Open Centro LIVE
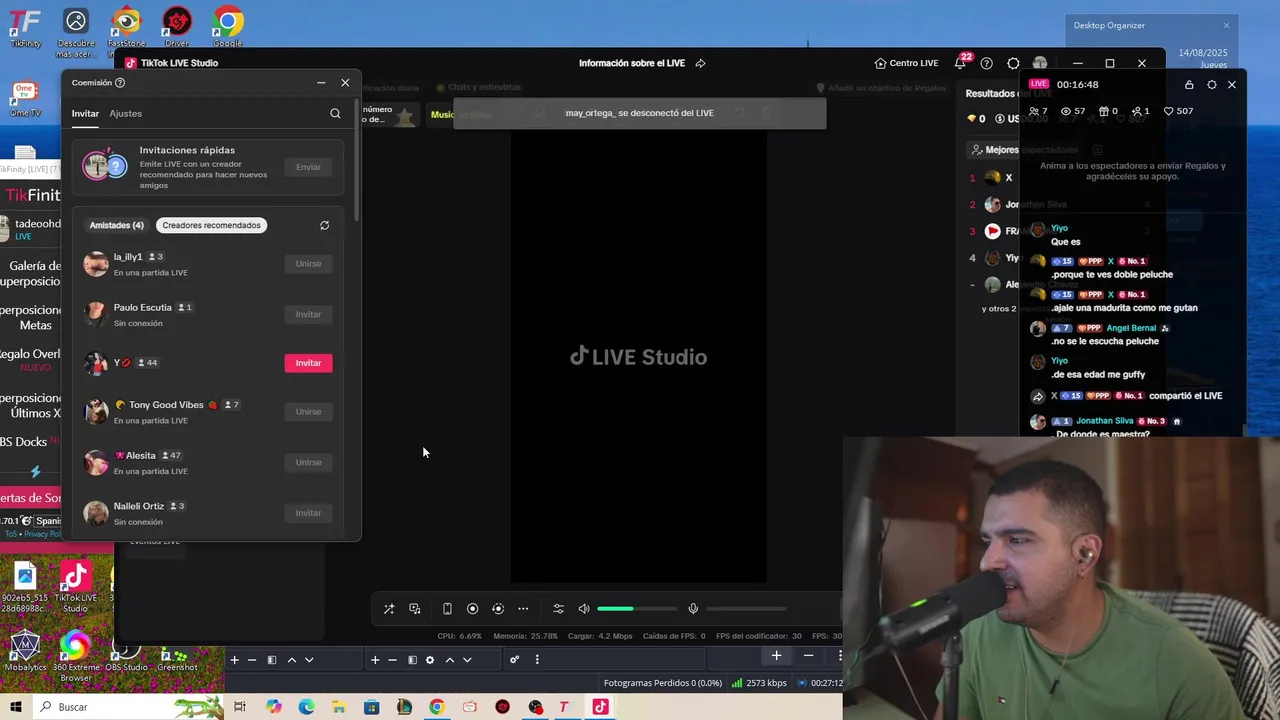The image size is (1280, 720). pos(906,63)
